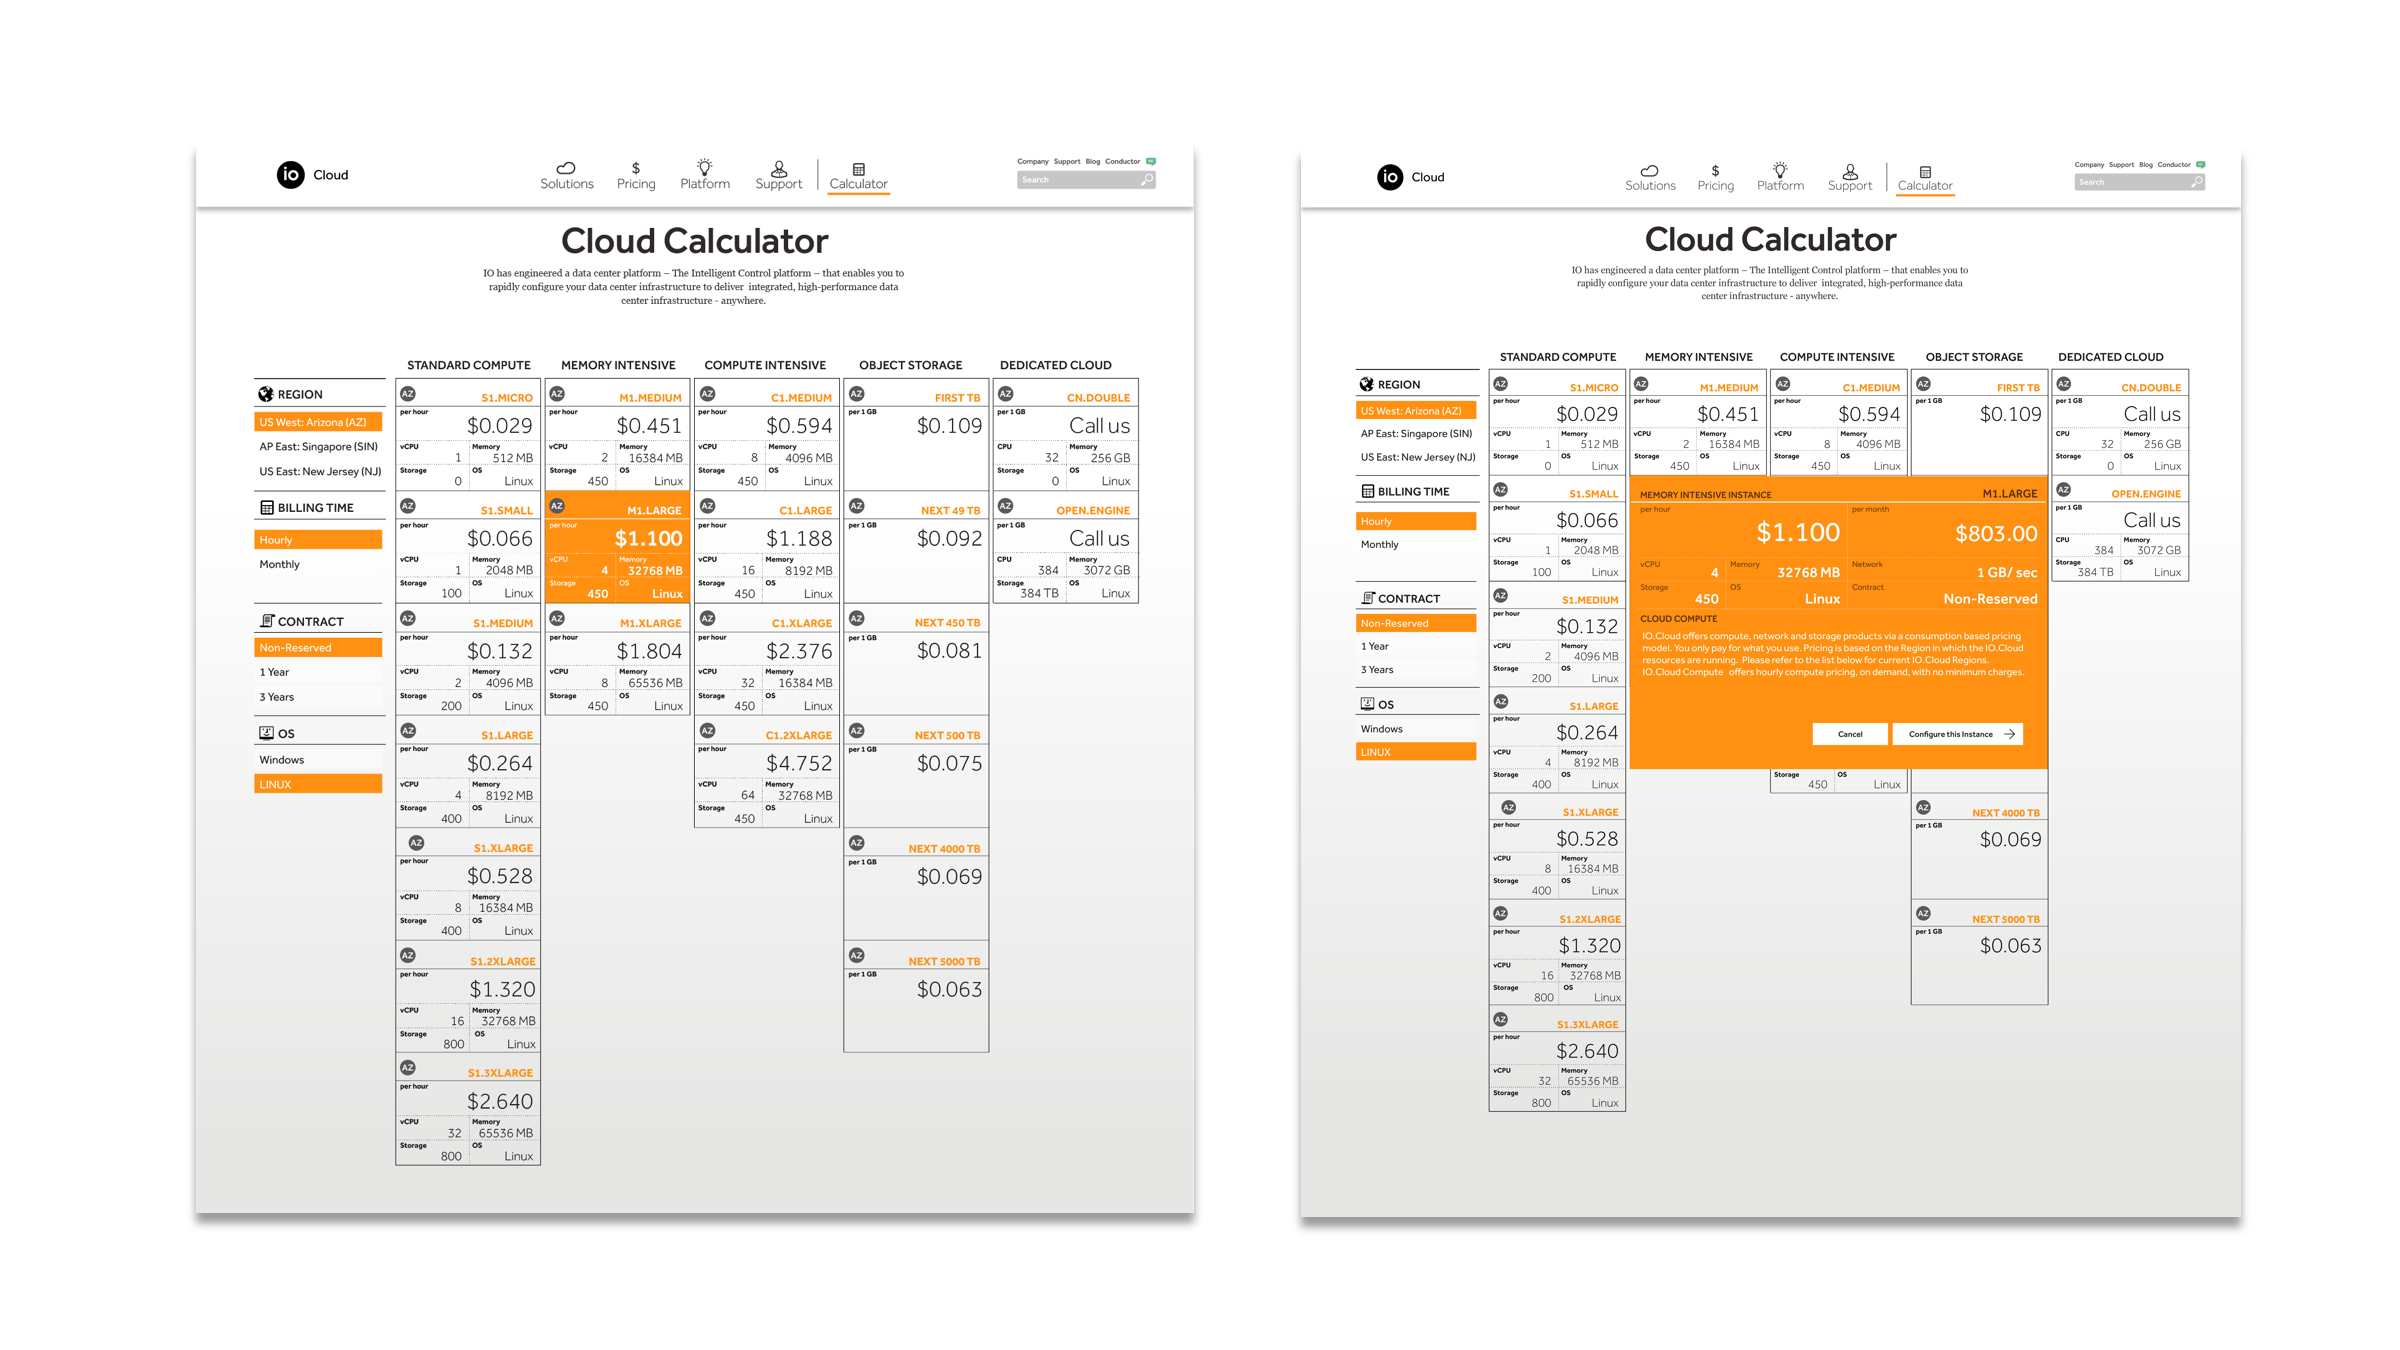Click search magnifier icon in left mockup
Image resolution: width=2400 pixels, height=1350 pixels.
[1147, 180]
